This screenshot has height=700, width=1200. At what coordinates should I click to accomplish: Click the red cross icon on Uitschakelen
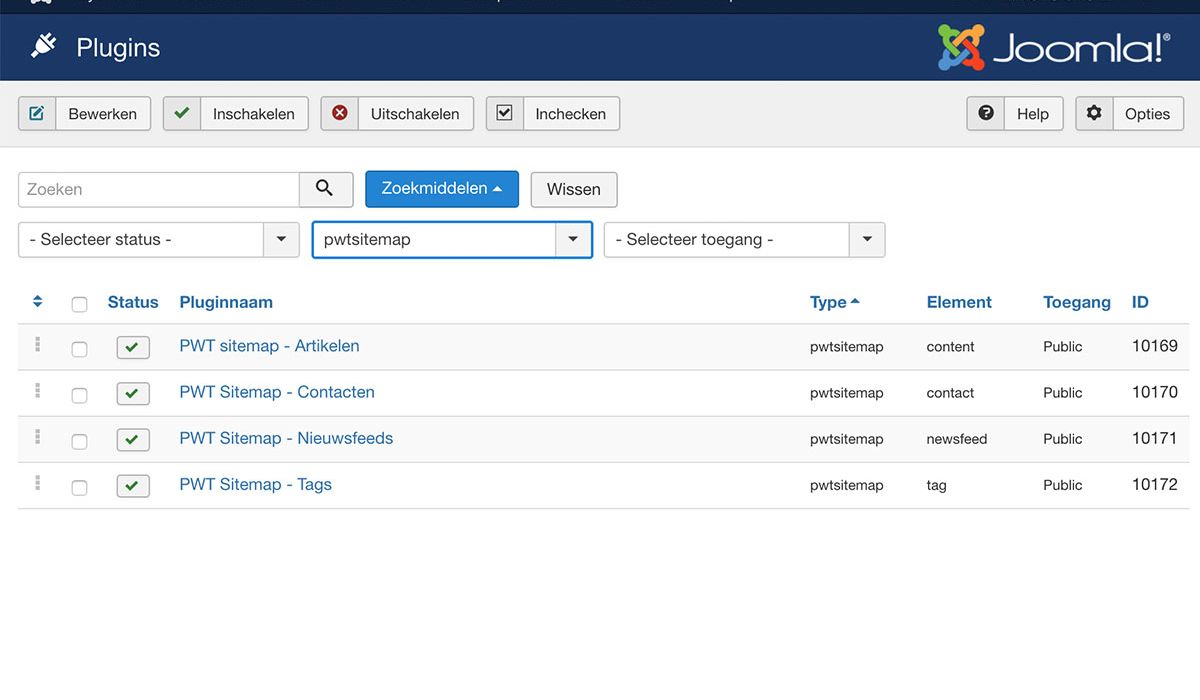click(x=339, y=113)
